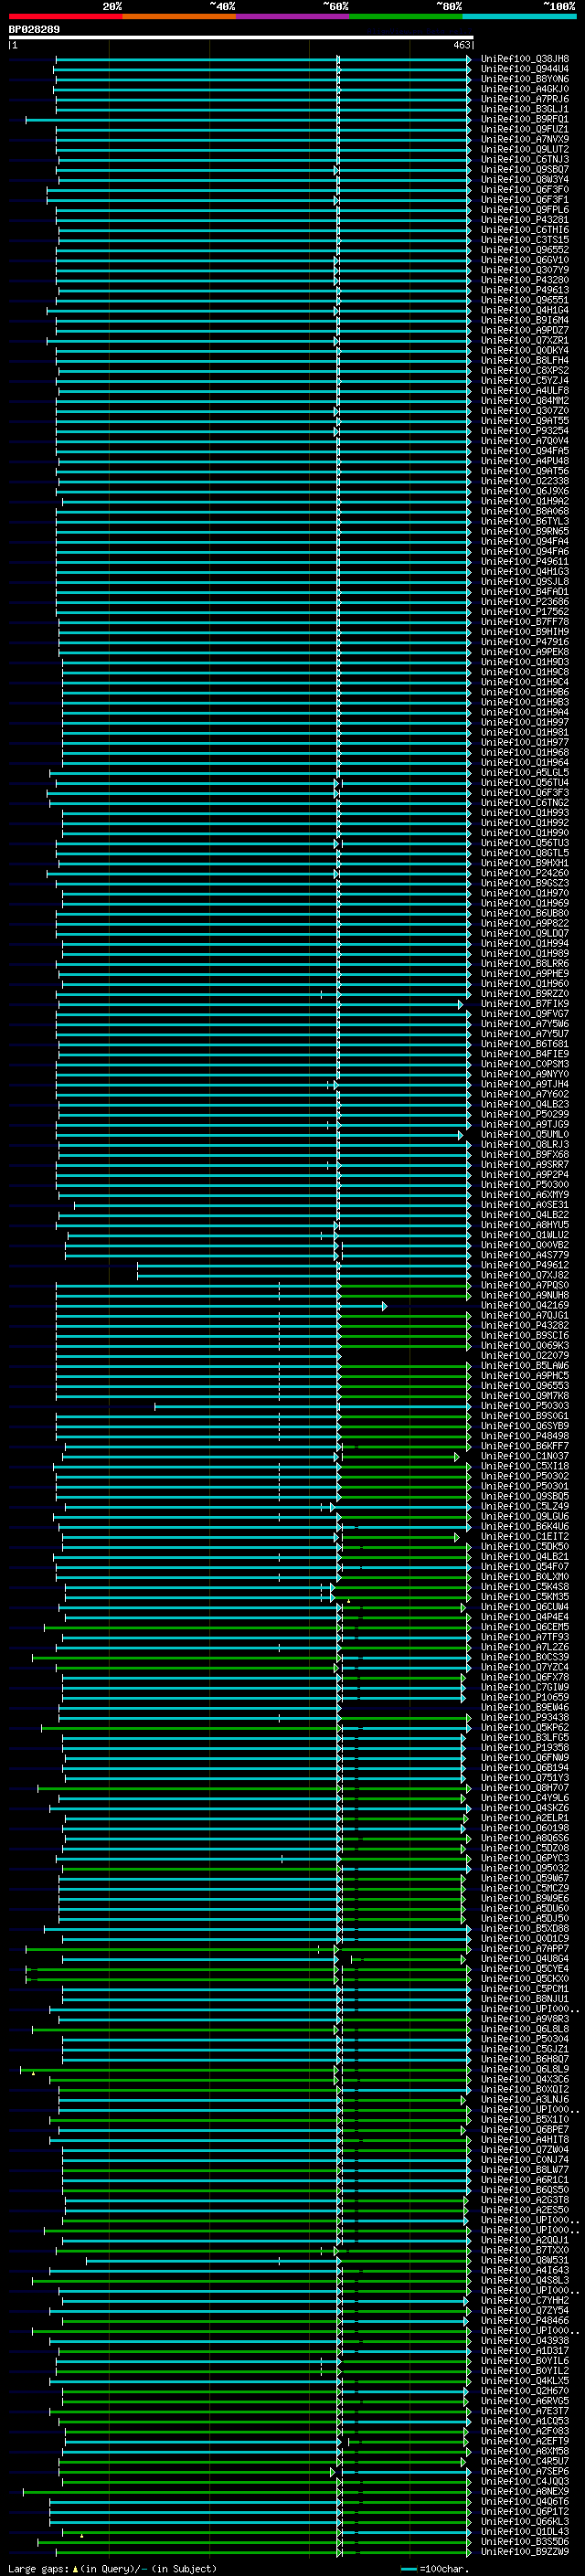Select the UniRef100_Q6F3F0 label

524,190
